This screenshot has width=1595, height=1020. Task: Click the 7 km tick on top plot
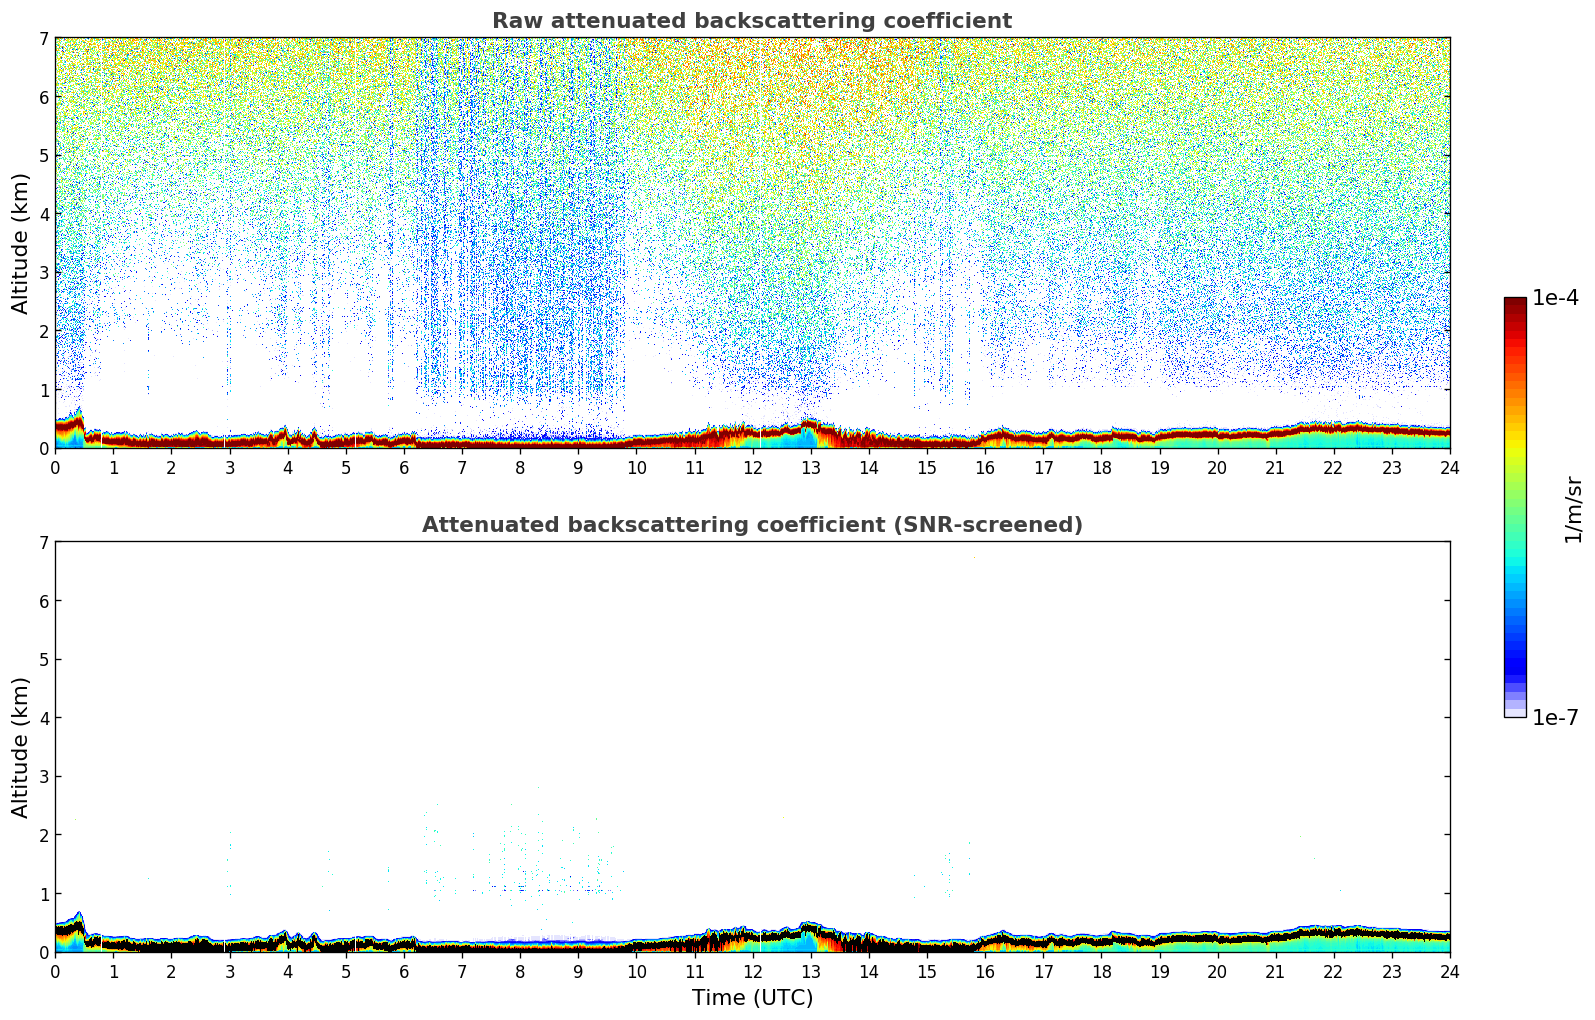pyautogui.click(x=43, y=38)
